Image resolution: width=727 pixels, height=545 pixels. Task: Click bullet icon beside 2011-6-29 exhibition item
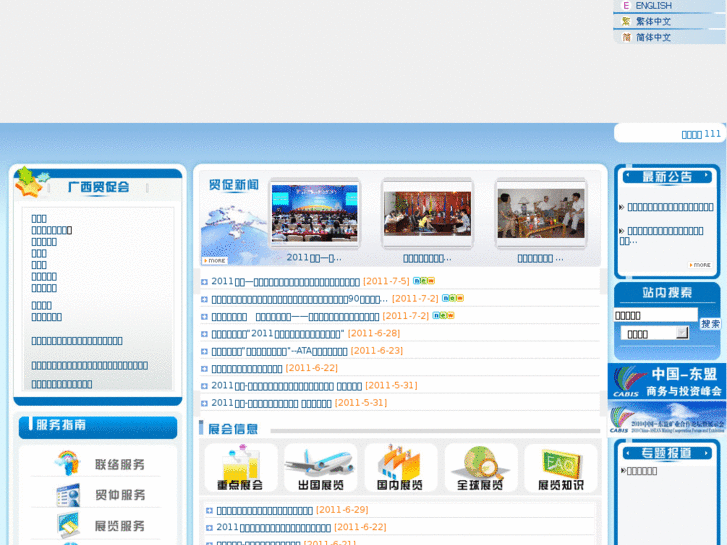point(209,511)
